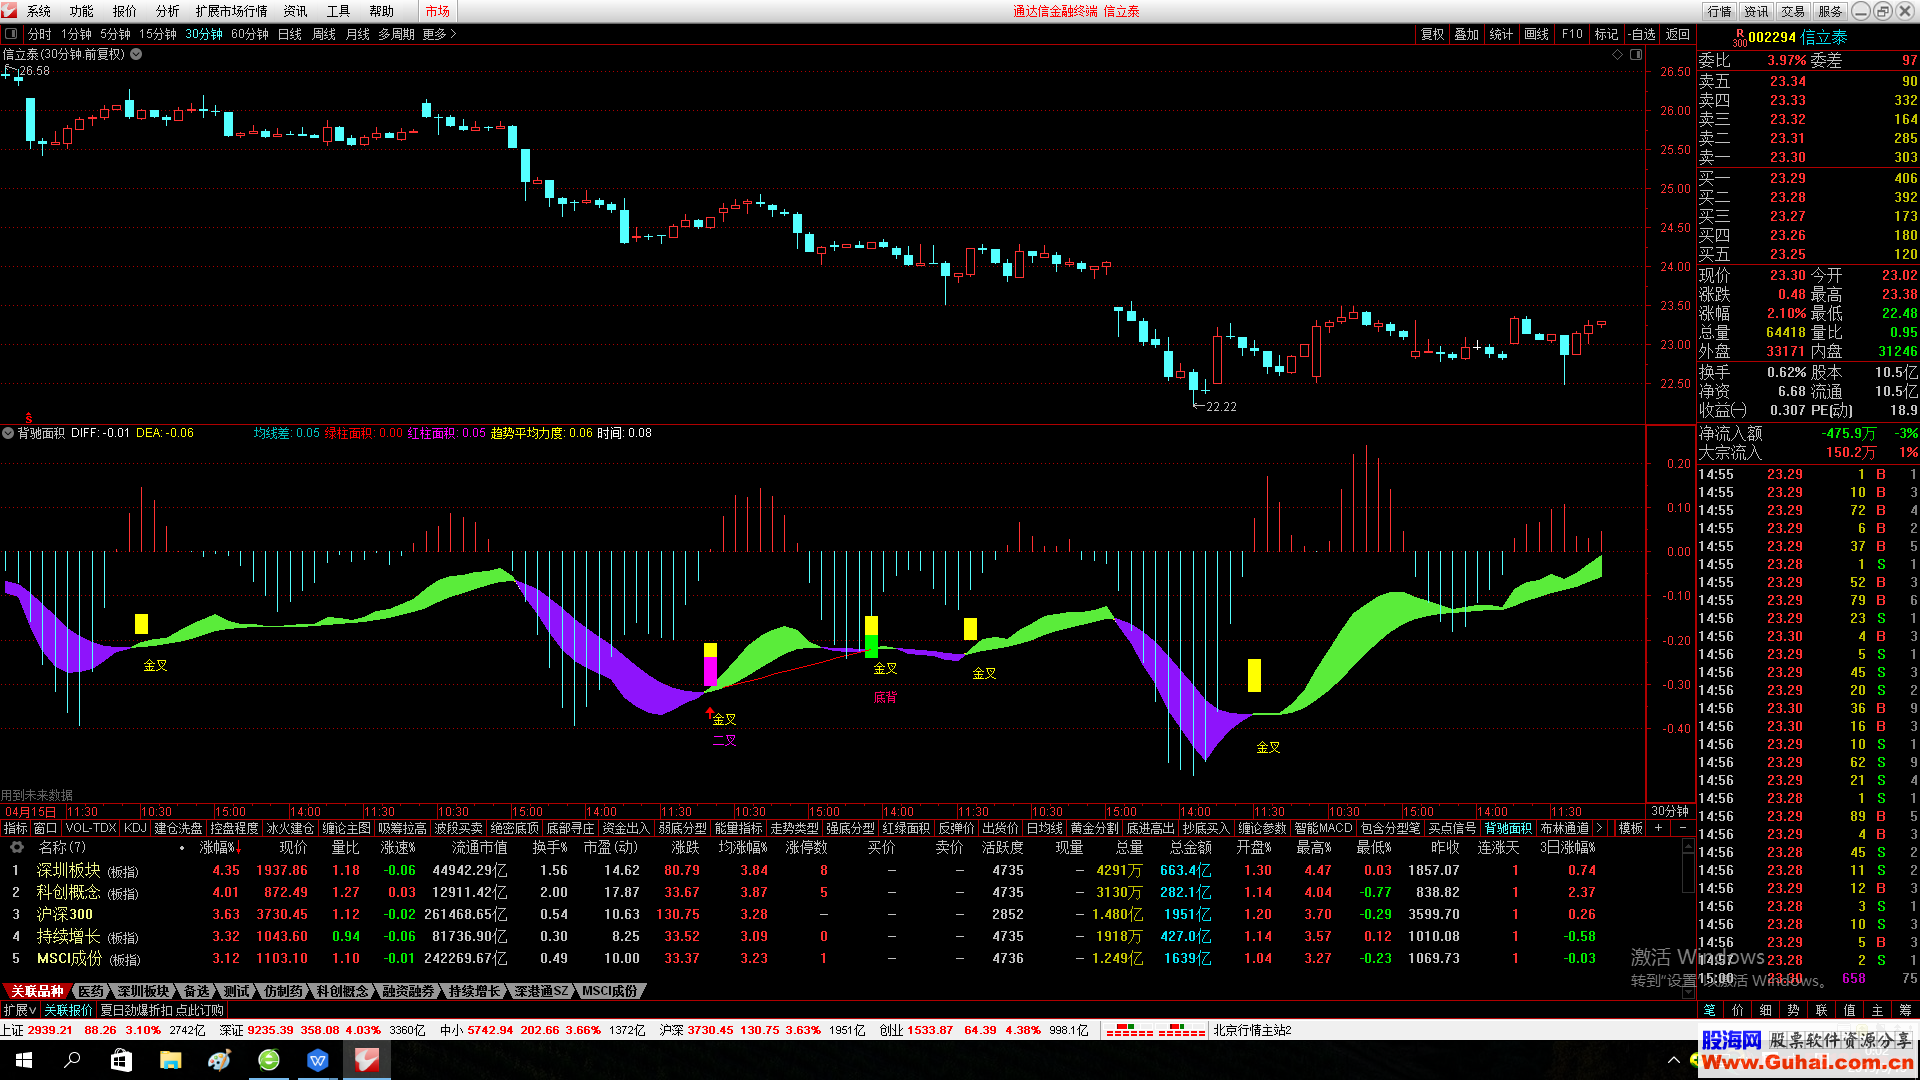1920x1080 pixels.
Task: Select the 市场 tab in menu bar
Action: click(x=438, y=11)
